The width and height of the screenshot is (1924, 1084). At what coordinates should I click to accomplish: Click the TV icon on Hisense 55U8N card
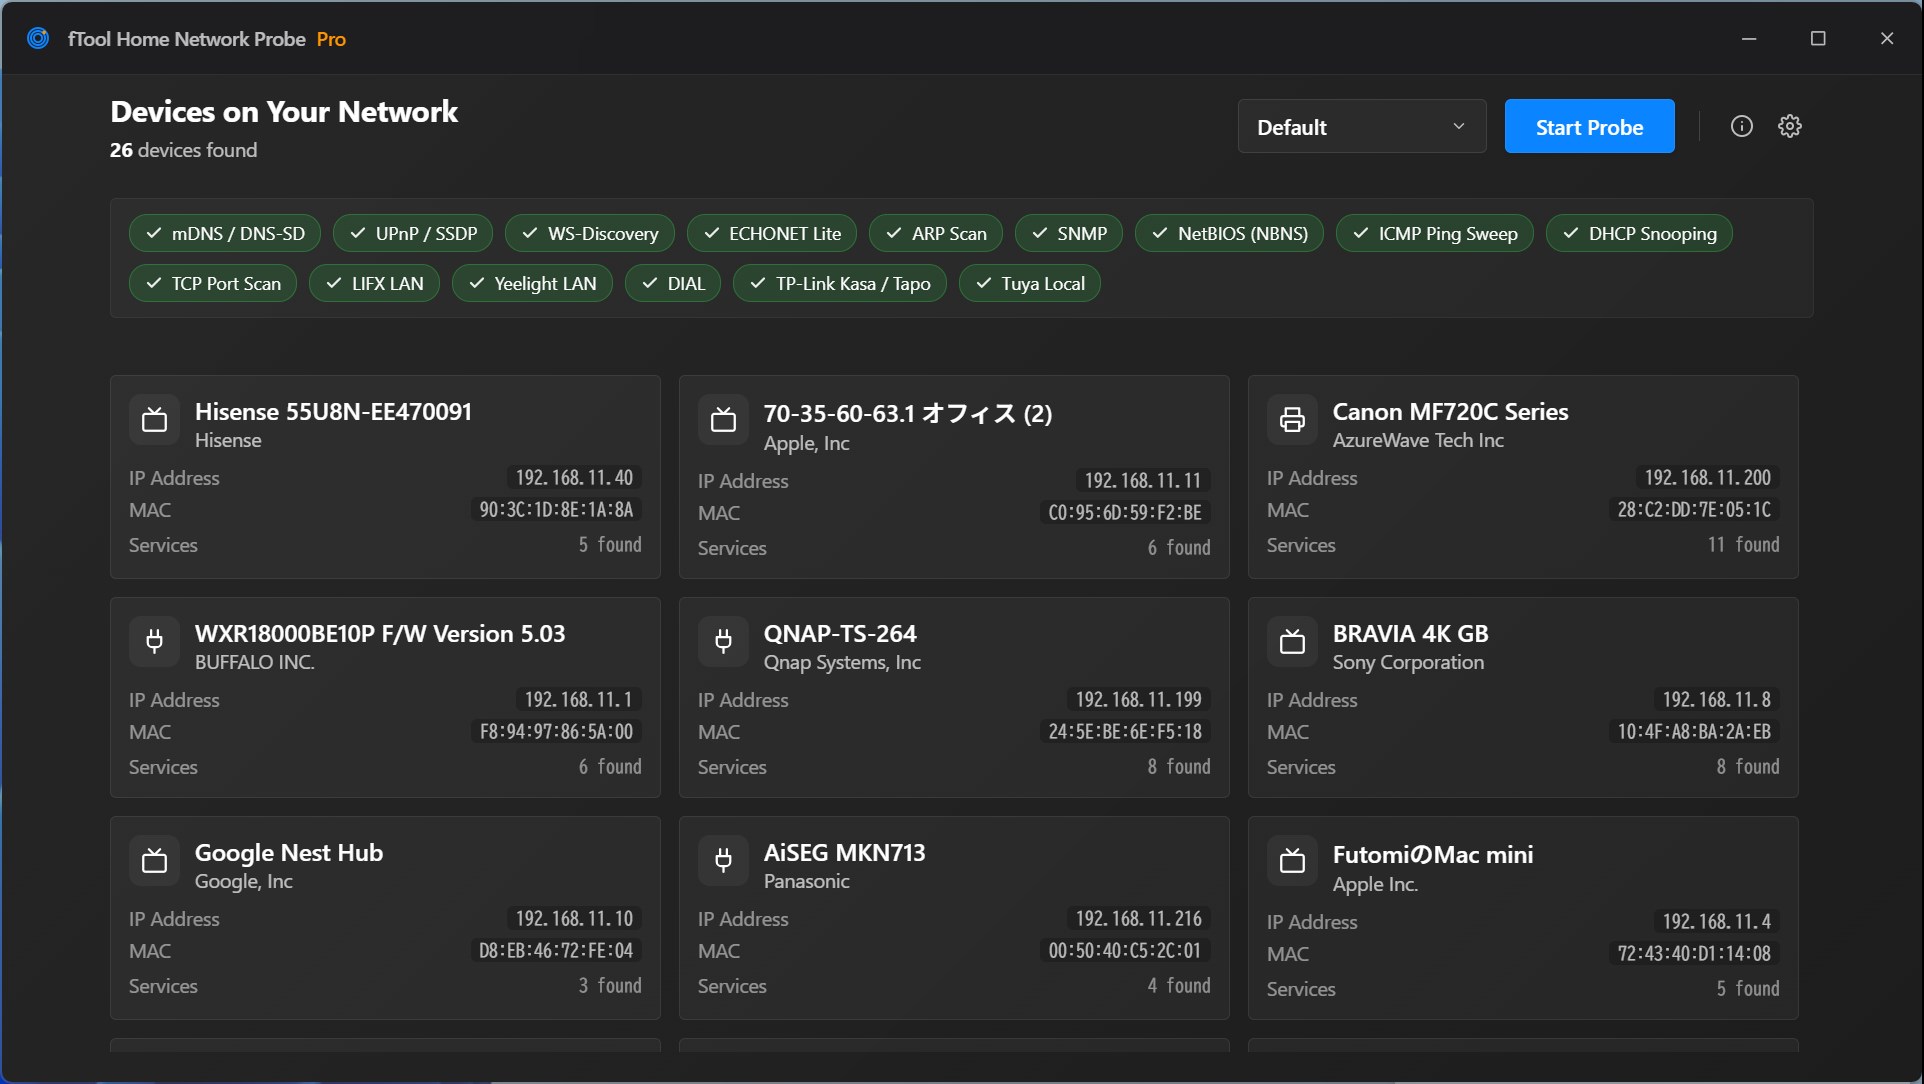coord(154,420)
